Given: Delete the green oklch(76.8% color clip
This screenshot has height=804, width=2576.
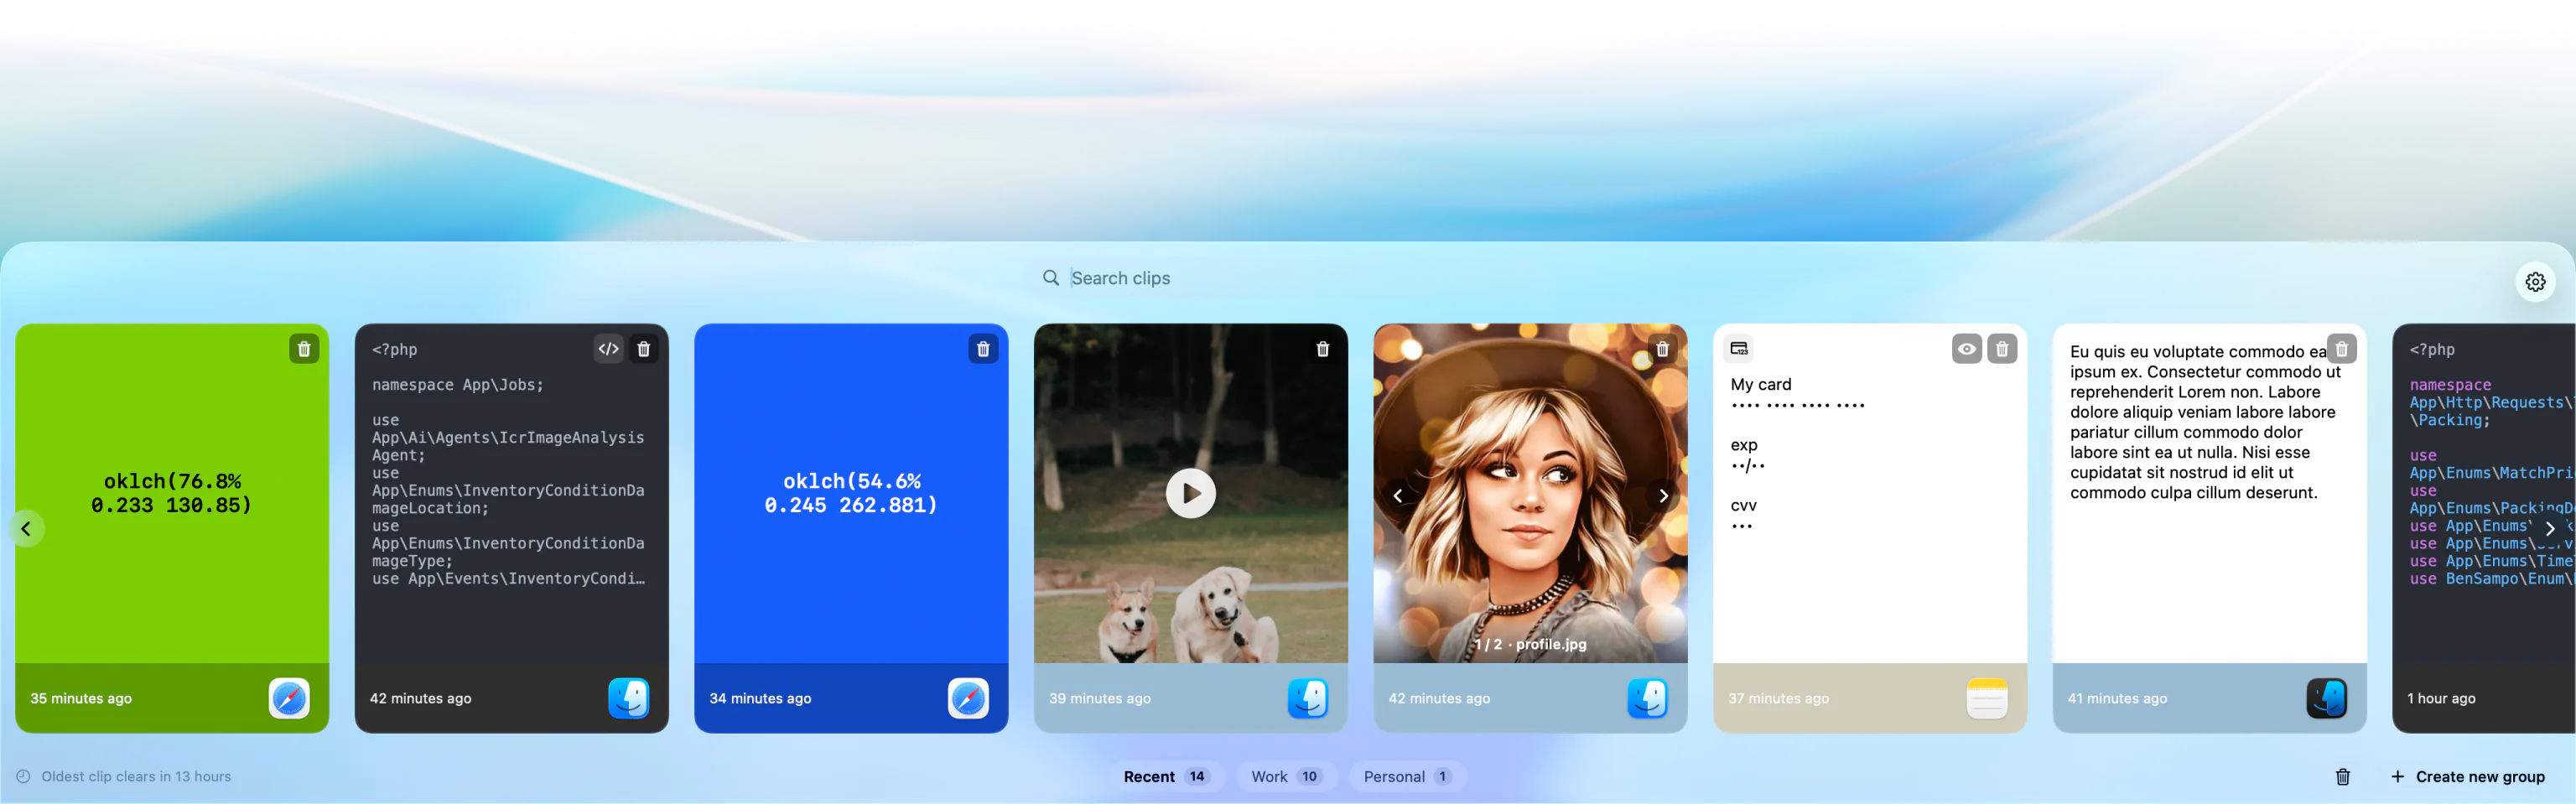Looking at the screenshot, I should tap(304, 349).
